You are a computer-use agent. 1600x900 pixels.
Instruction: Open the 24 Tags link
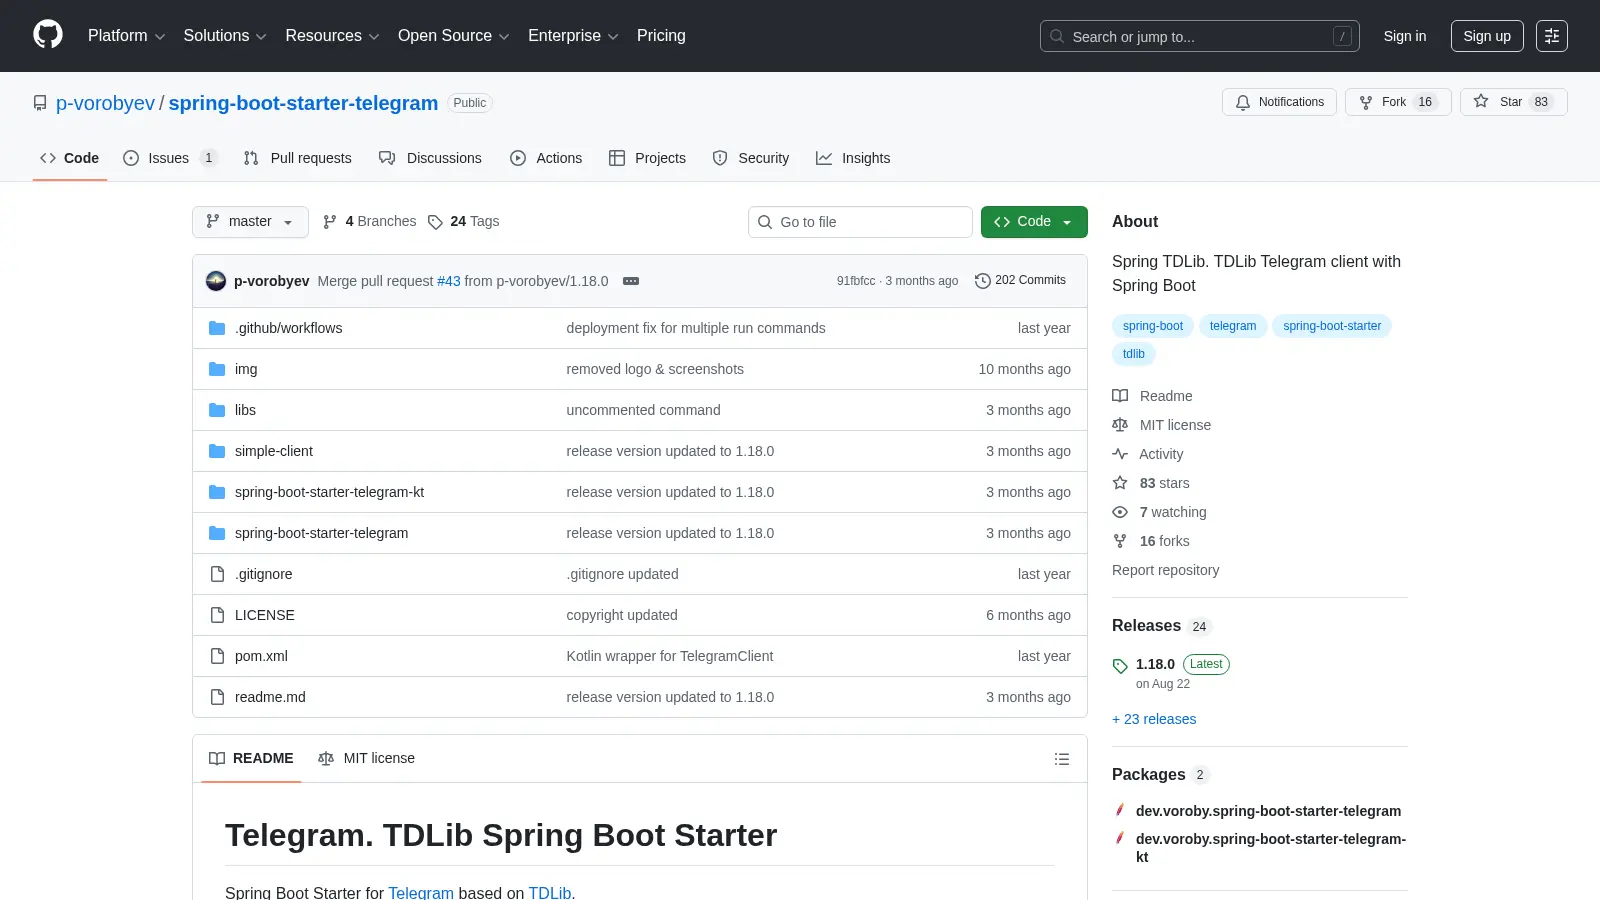click(x=464, y=222)
